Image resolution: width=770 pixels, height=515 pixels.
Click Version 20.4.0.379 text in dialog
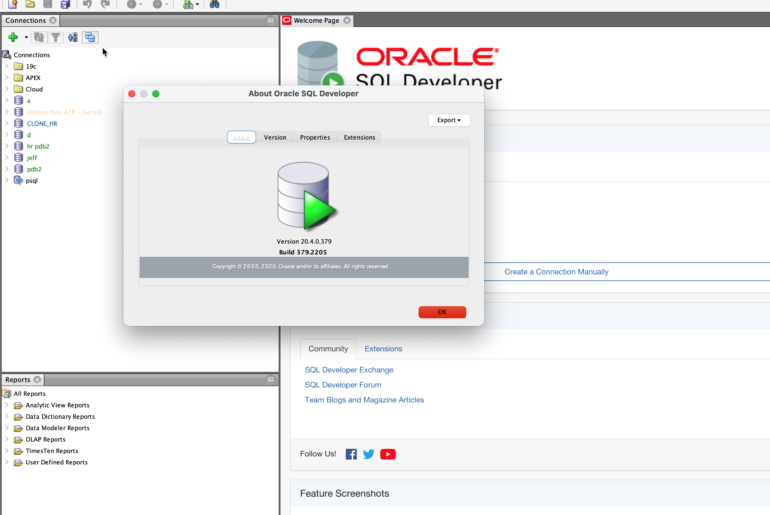[303, 242]
